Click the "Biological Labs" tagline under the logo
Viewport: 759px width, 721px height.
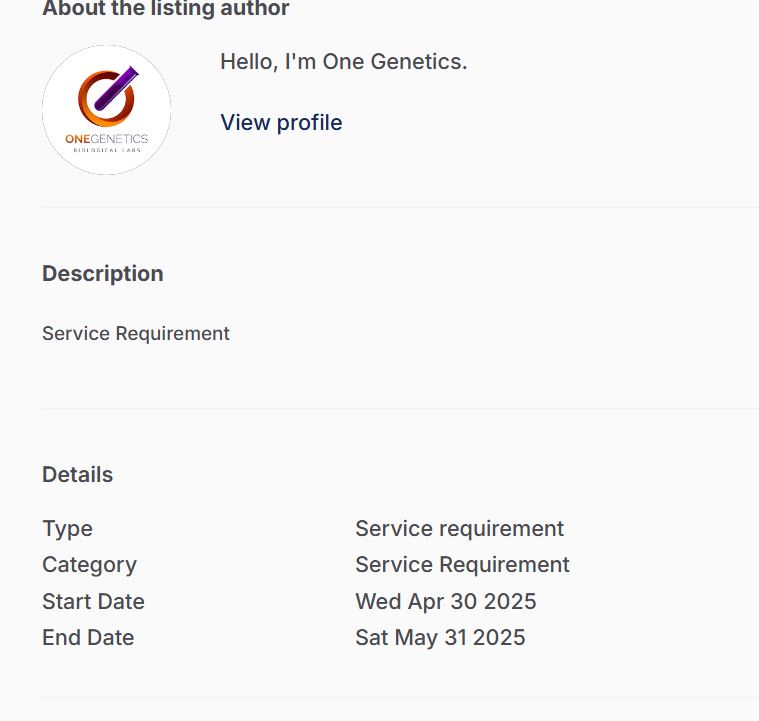(106, 150)
